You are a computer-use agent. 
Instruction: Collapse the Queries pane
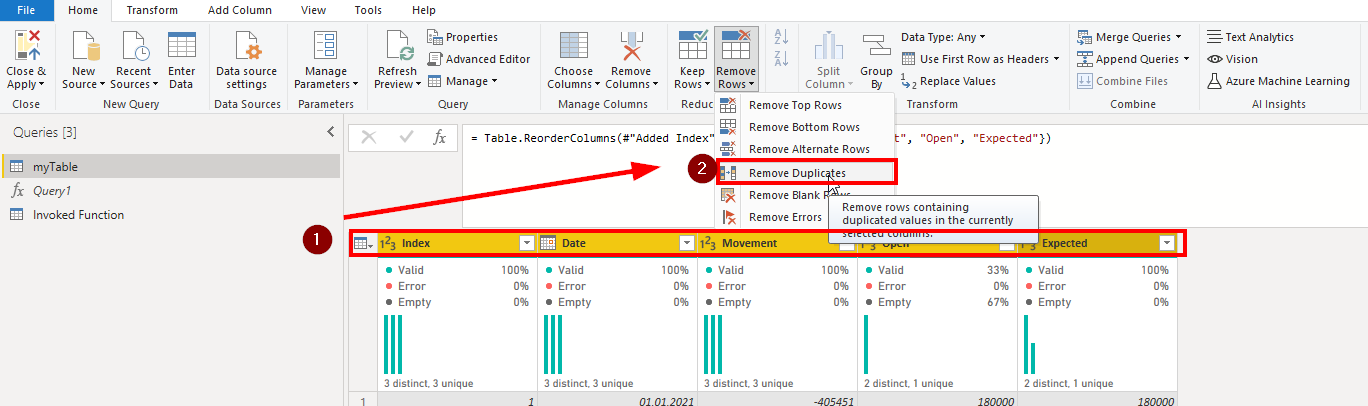click(331, 132)
